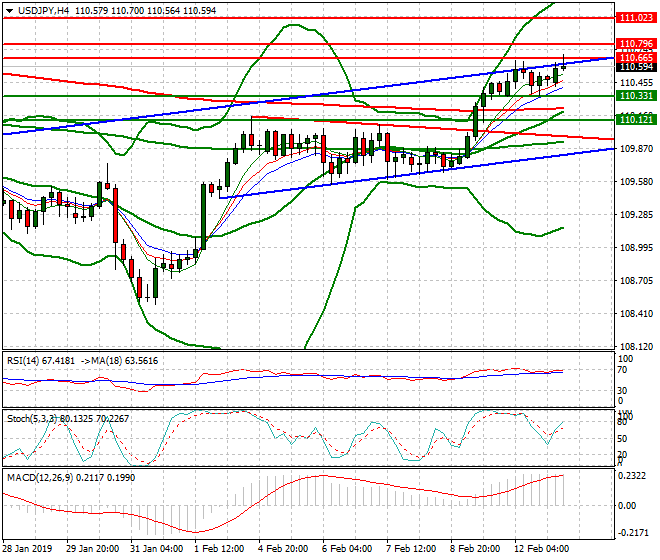The image size is (660, 560).
Task: Click the 7 Feb 12:00 time marker
Action: point(410,549)
